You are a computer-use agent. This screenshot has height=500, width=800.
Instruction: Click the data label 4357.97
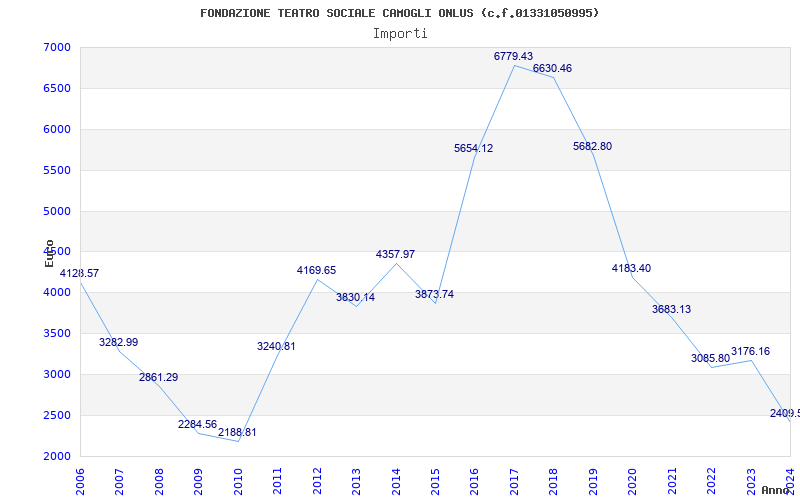[x=395, y=254]
